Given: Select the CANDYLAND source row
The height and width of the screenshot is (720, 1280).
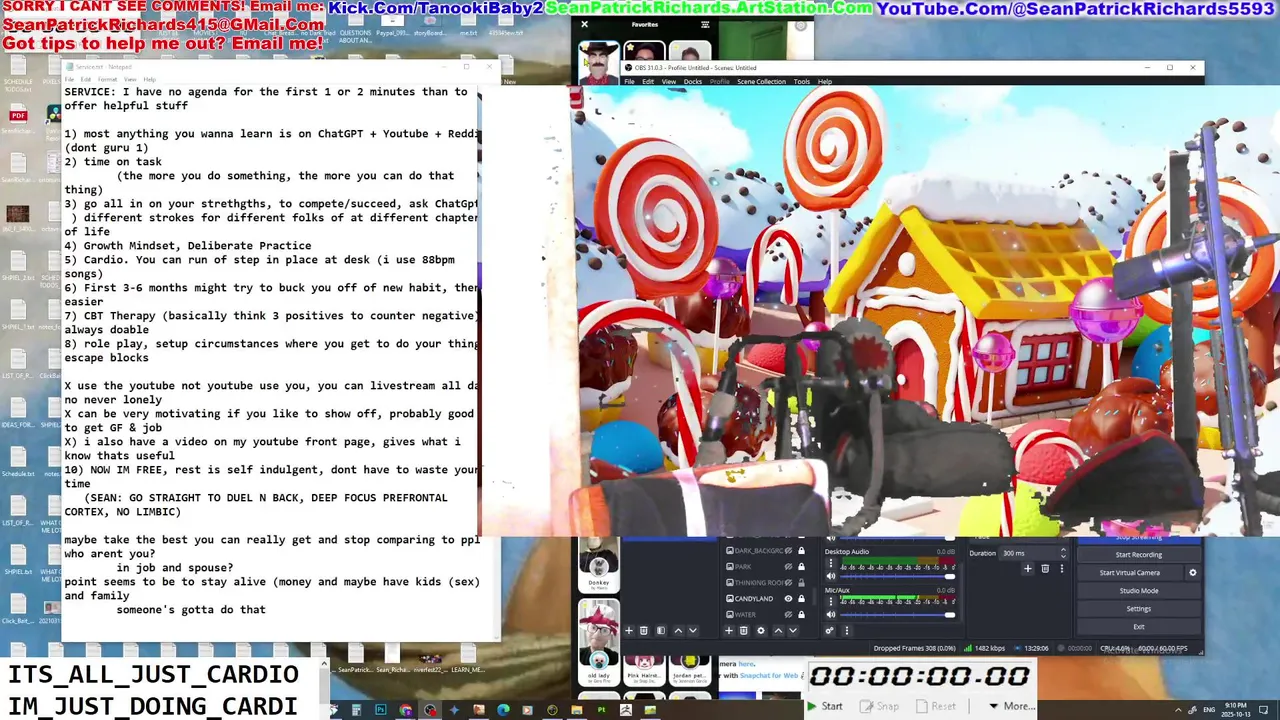Looking at the screenshot, I should (x=764, y=599).
